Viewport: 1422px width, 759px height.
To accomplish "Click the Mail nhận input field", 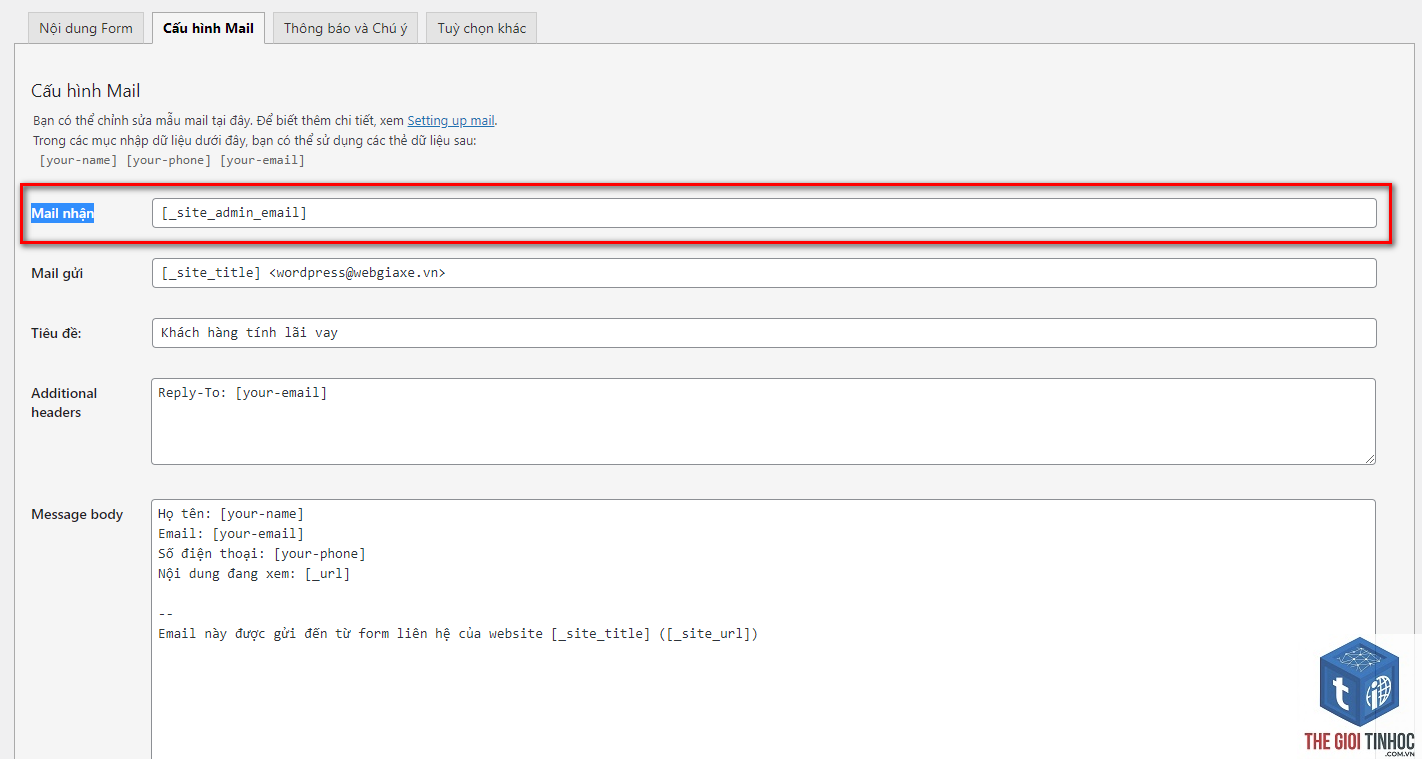I will 764,213.
